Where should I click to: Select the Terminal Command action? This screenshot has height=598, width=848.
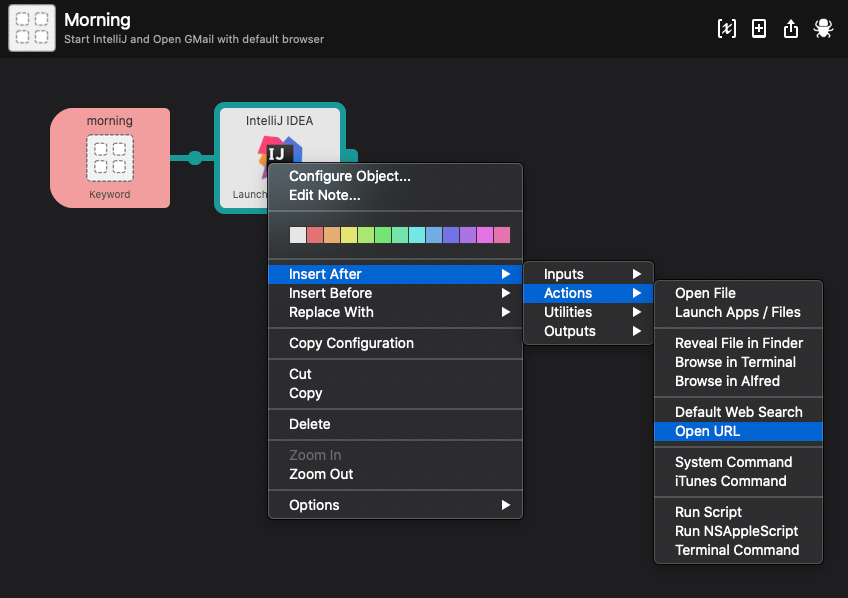(x=738, y=550)
